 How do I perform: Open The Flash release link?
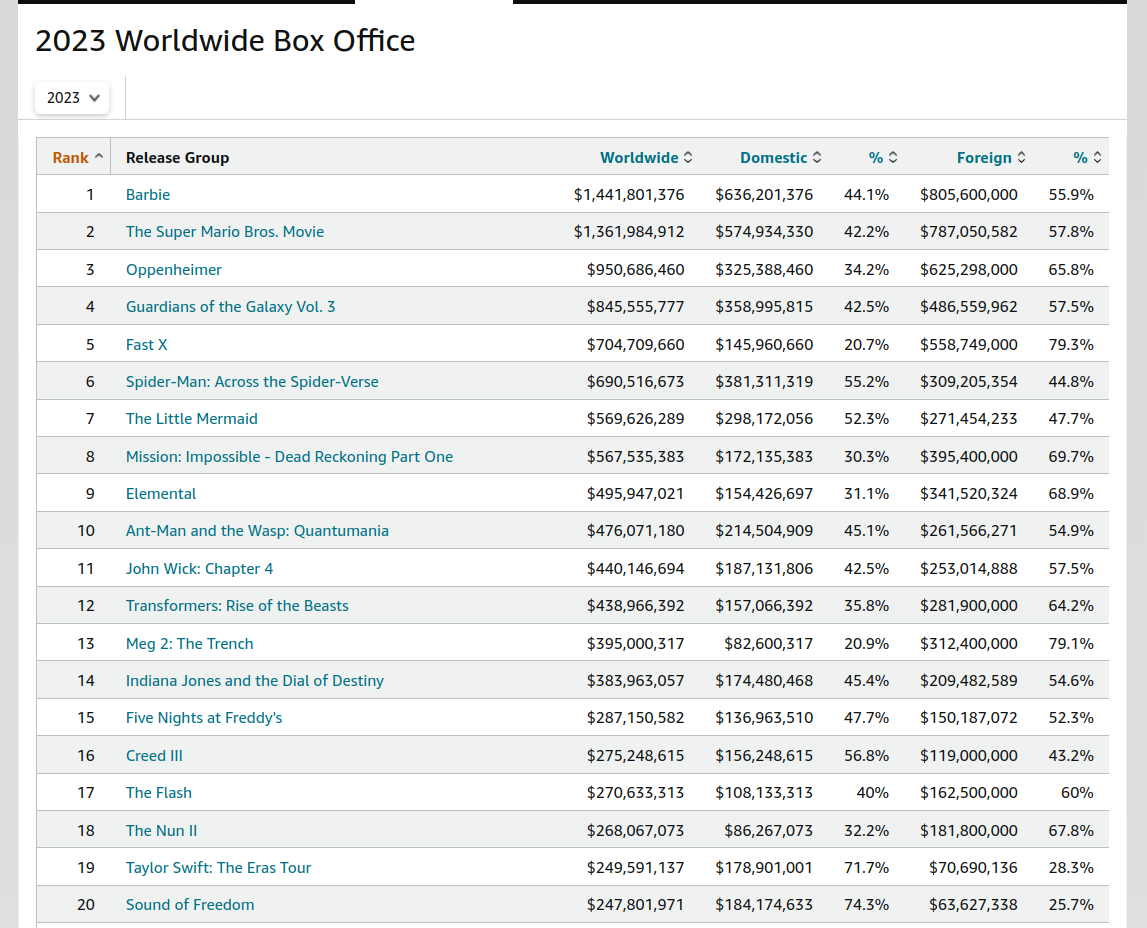(159, 793)
